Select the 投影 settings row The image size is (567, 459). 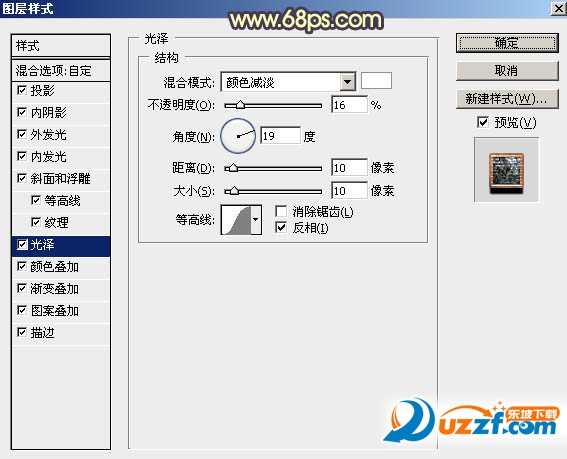(61, 90)
